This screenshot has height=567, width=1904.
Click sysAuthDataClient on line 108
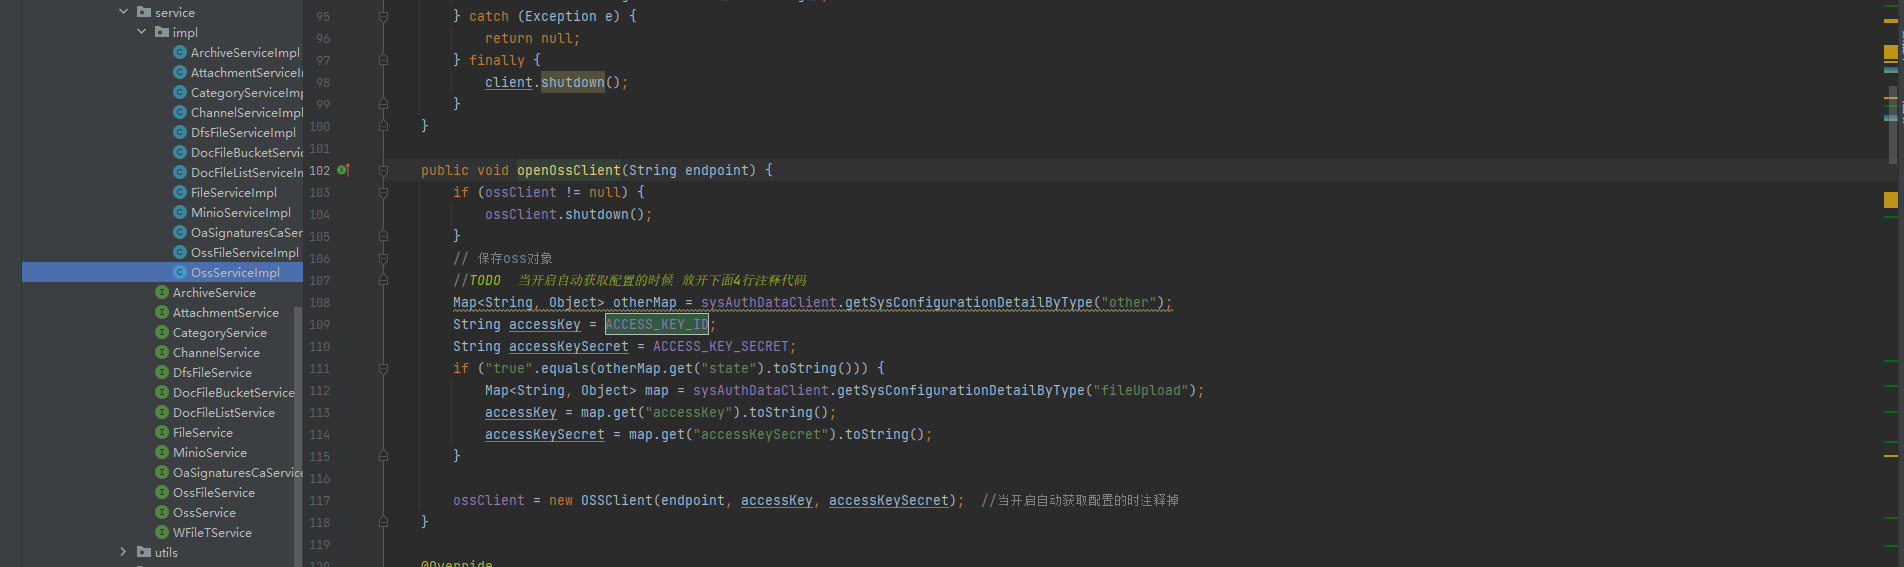tap(768, 302)
